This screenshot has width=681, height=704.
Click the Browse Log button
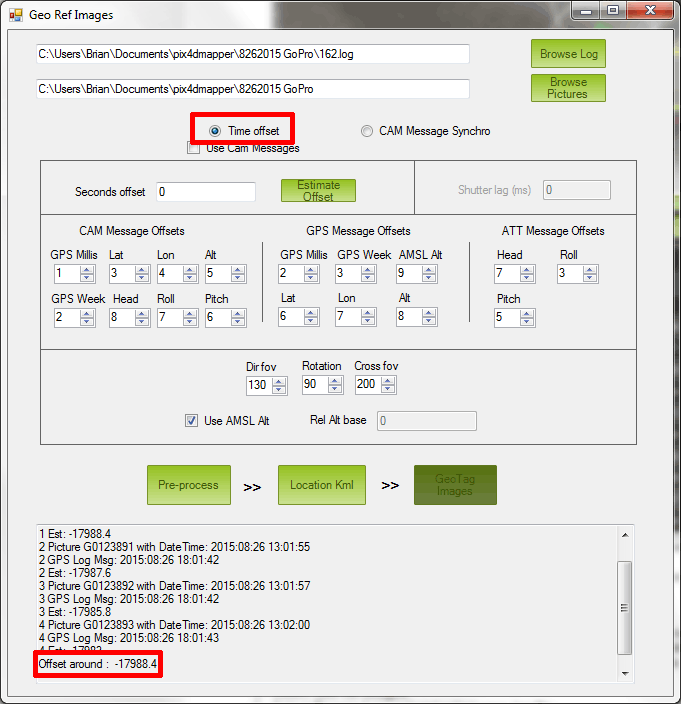tap(568, 54)
